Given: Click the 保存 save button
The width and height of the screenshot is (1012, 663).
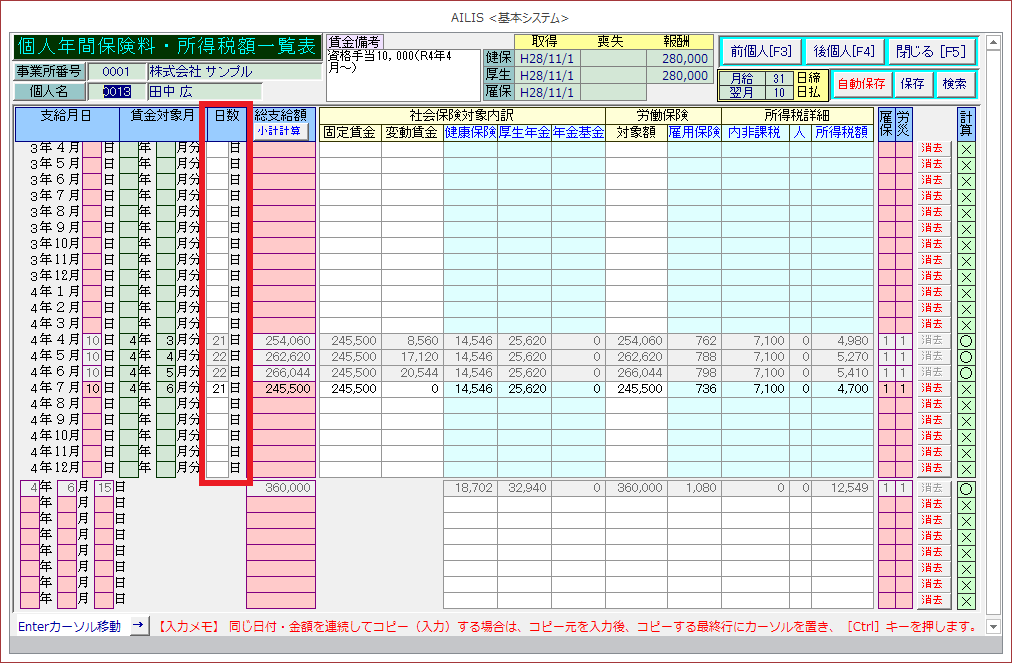Looking at the screenshot, I should tap(912, 84).
